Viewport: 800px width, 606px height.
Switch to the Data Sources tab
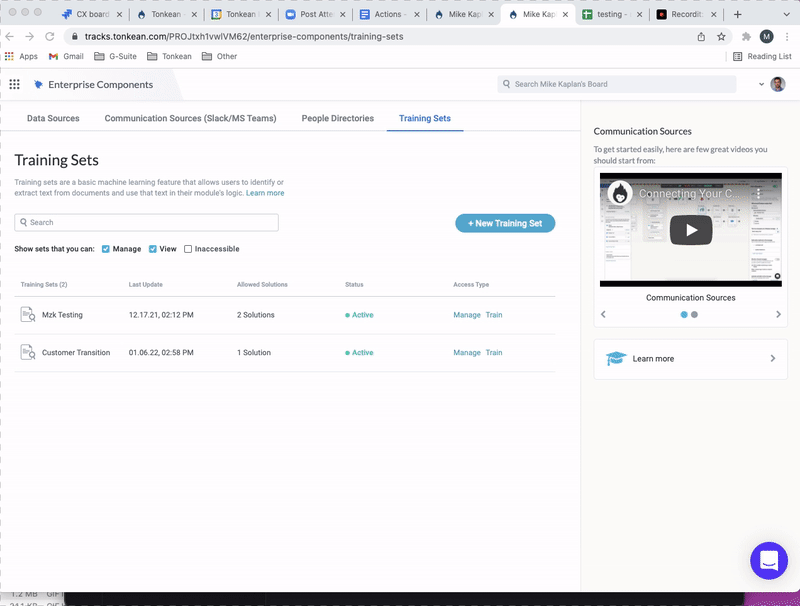[51, 117]
